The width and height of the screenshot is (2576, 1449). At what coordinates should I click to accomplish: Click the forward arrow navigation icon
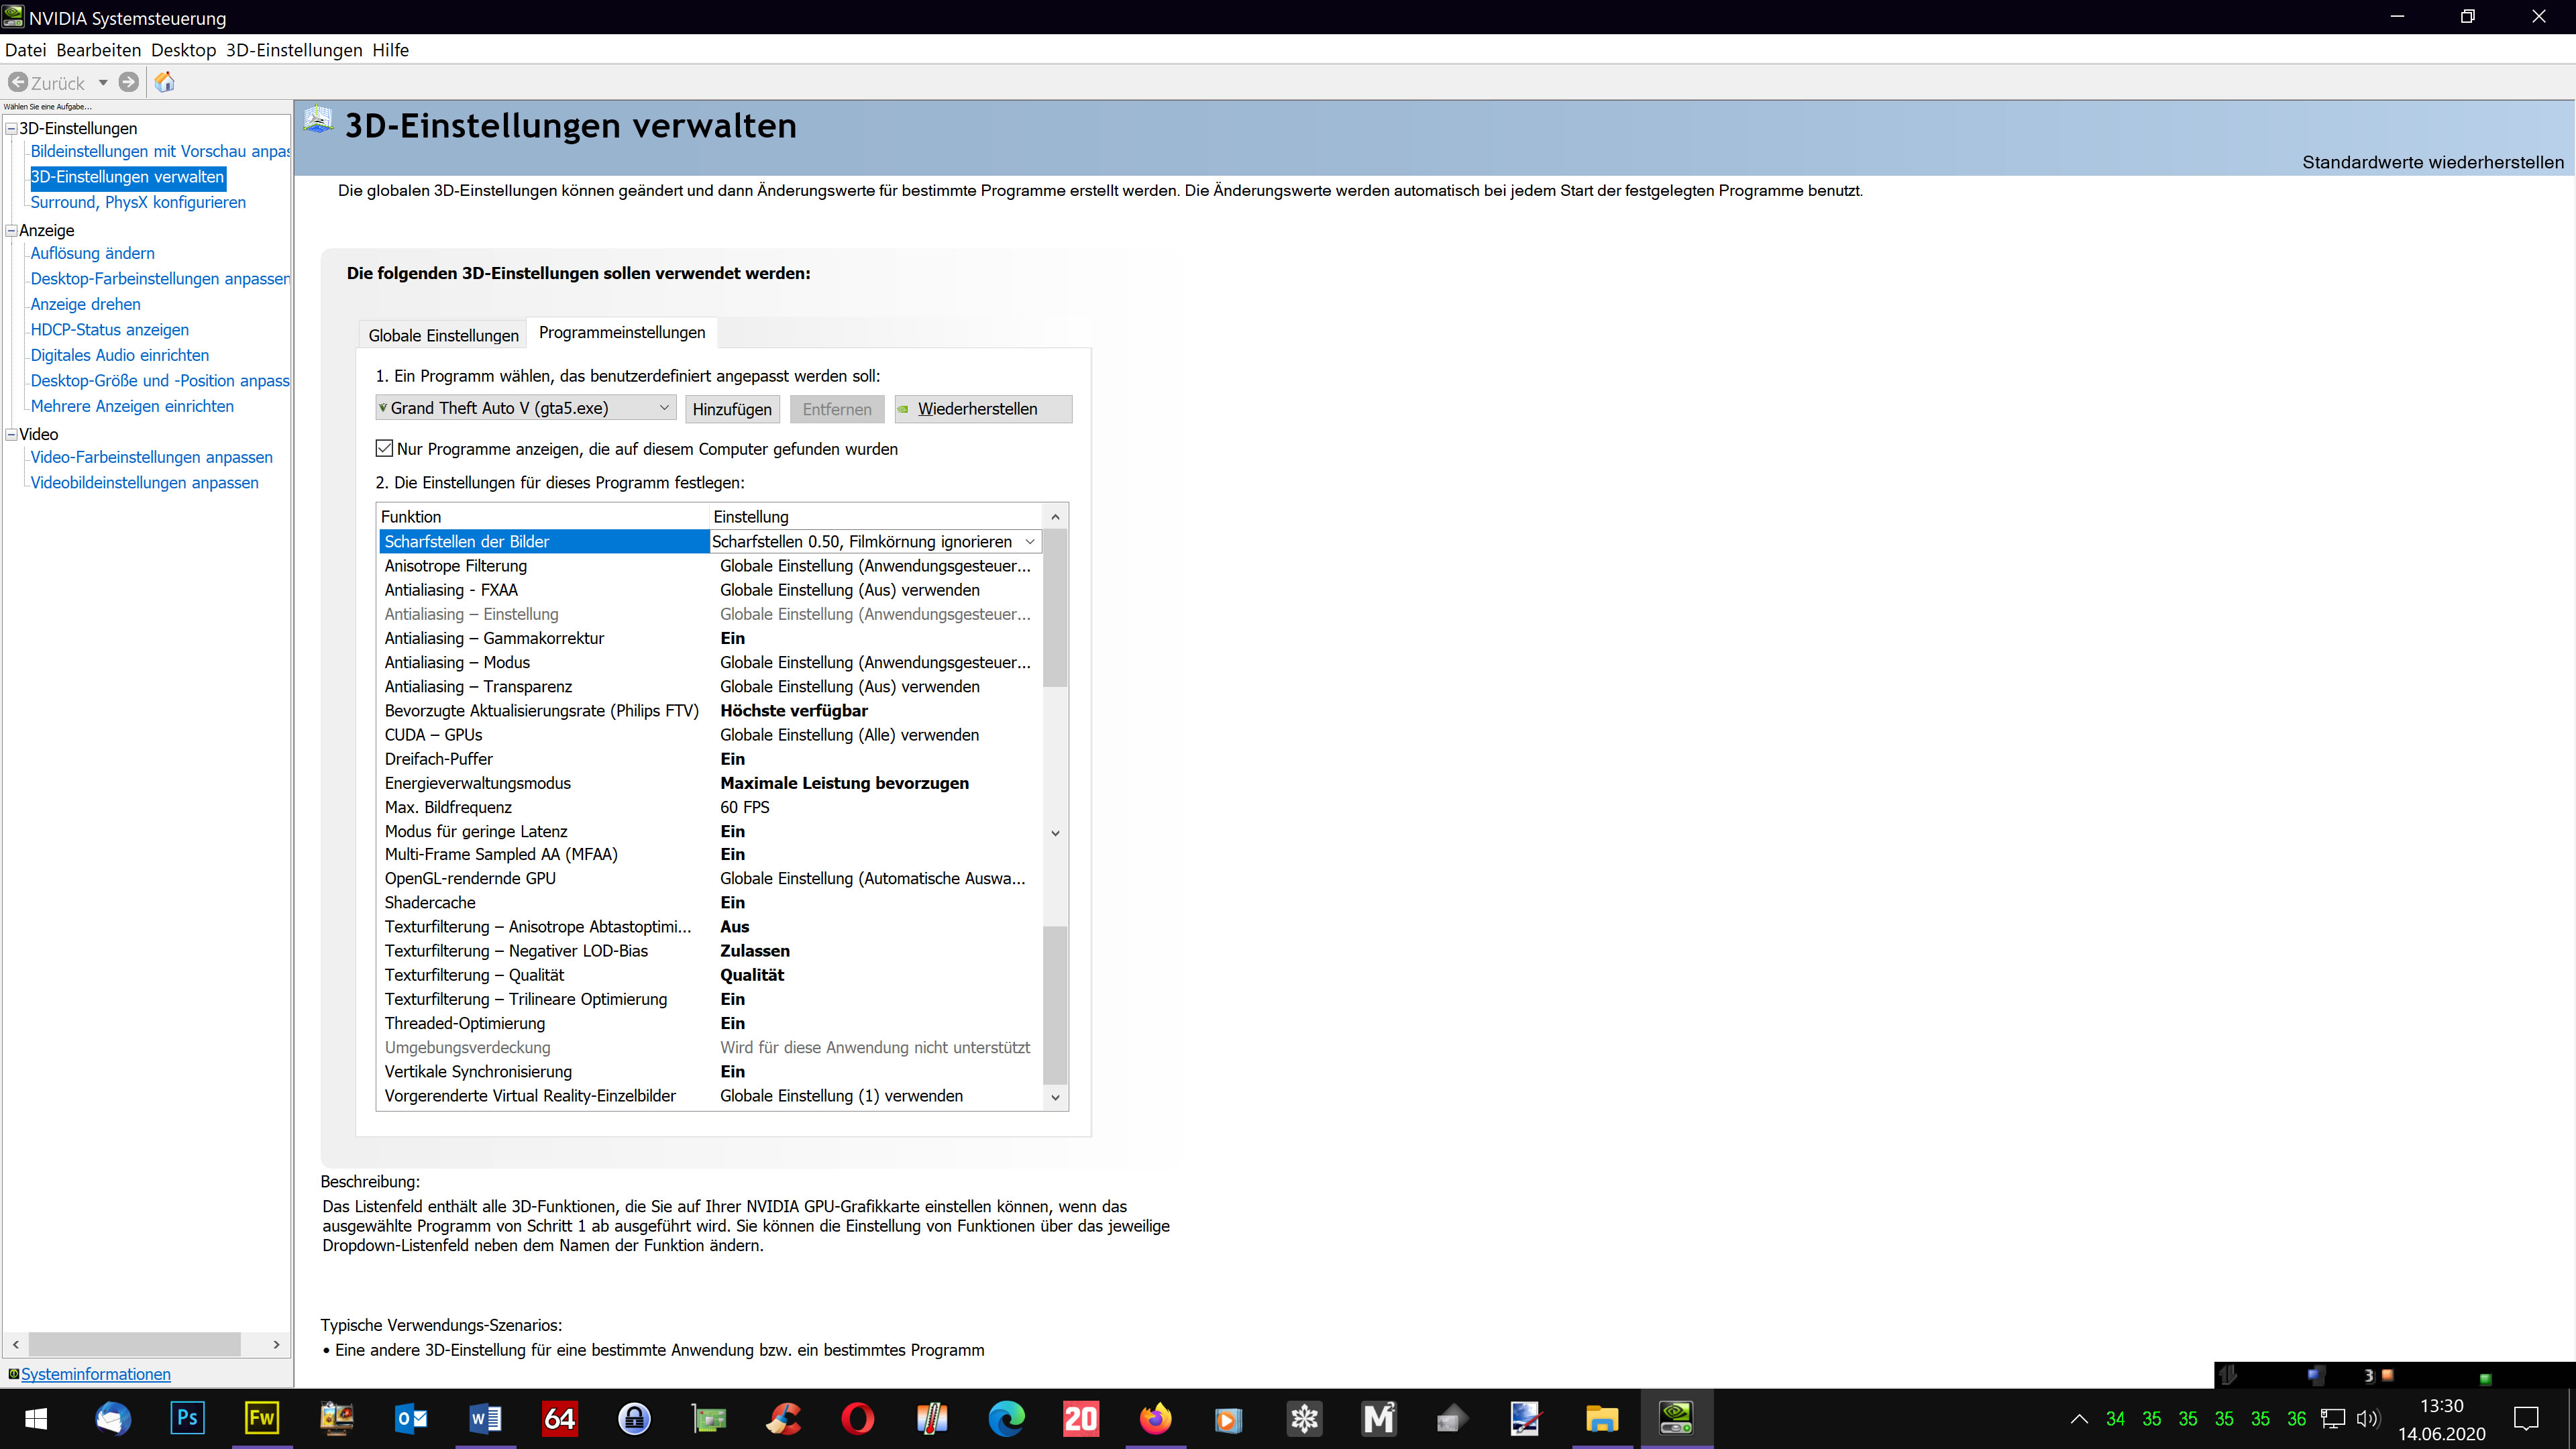128,82
